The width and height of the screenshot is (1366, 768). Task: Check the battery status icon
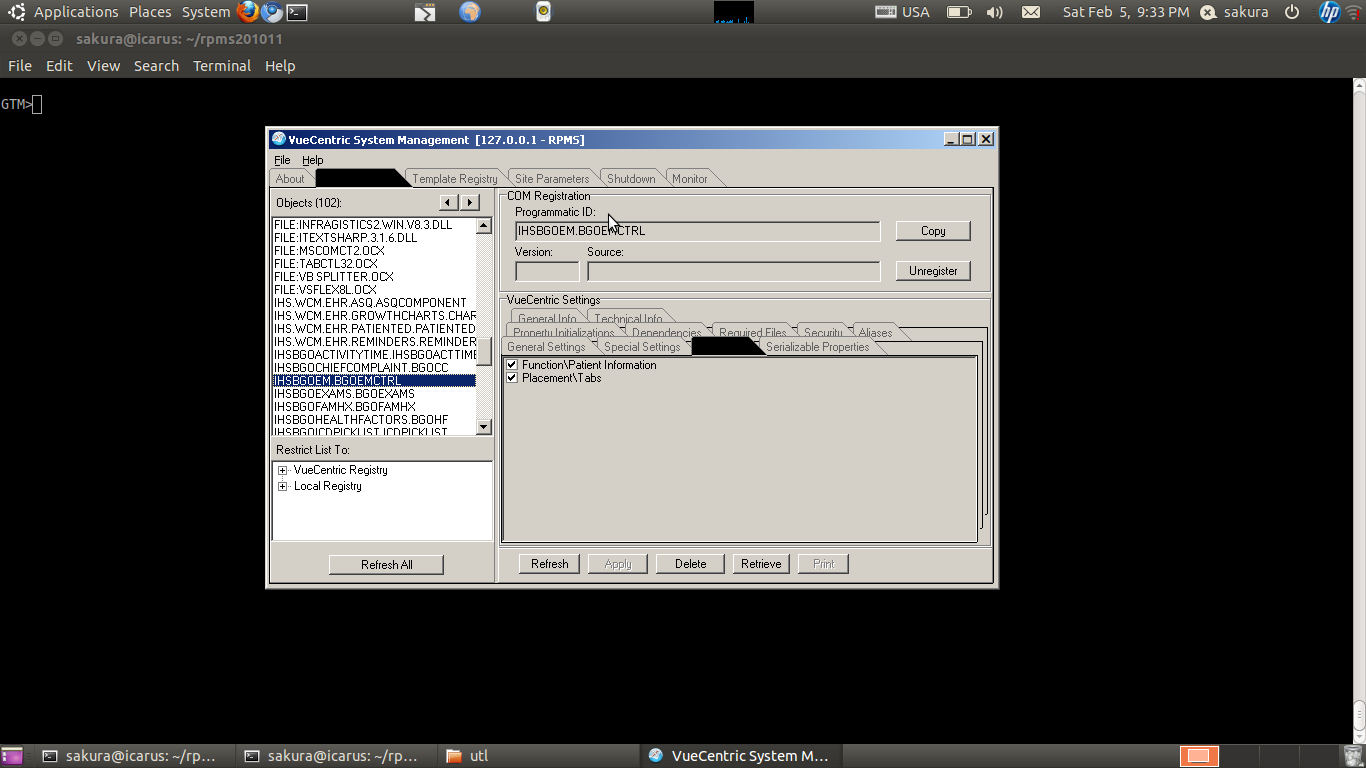[x=958, y=12]
